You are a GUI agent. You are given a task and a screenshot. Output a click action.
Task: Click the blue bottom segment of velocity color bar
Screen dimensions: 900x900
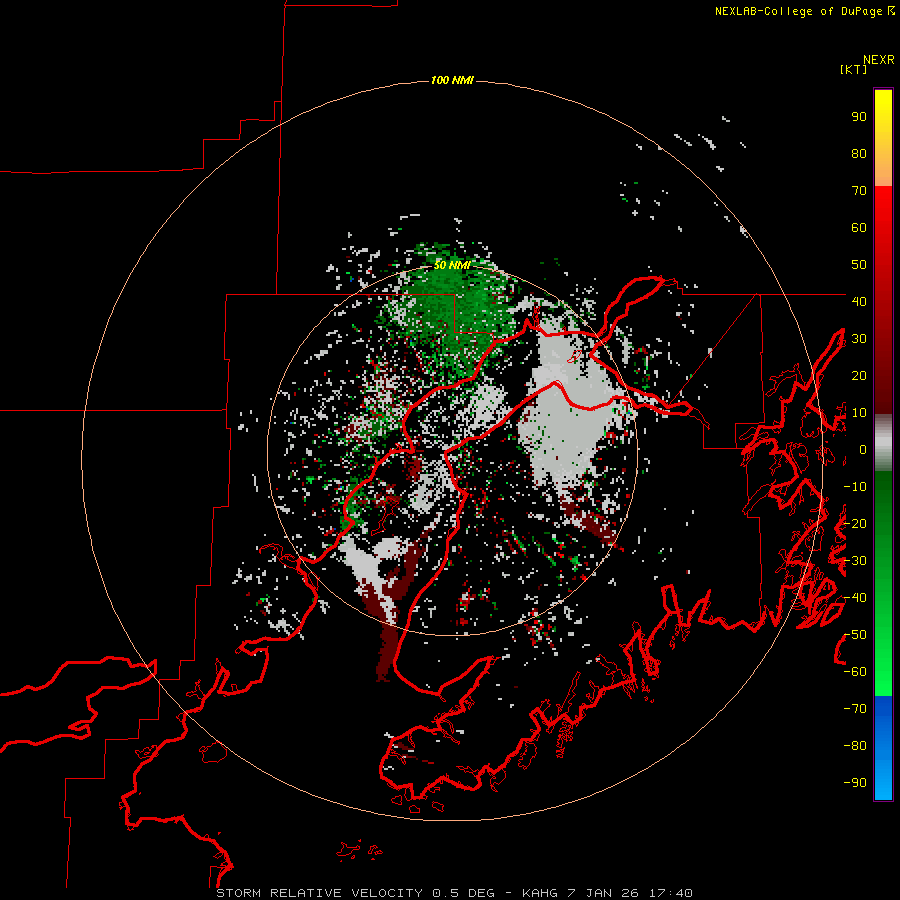(883, 748)
